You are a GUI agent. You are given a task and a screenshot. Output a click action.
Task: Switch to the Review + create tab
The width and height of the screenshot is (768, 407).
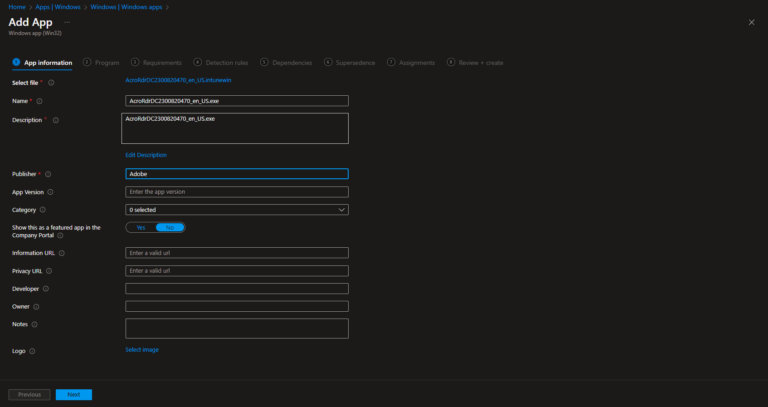pos(475,63)
